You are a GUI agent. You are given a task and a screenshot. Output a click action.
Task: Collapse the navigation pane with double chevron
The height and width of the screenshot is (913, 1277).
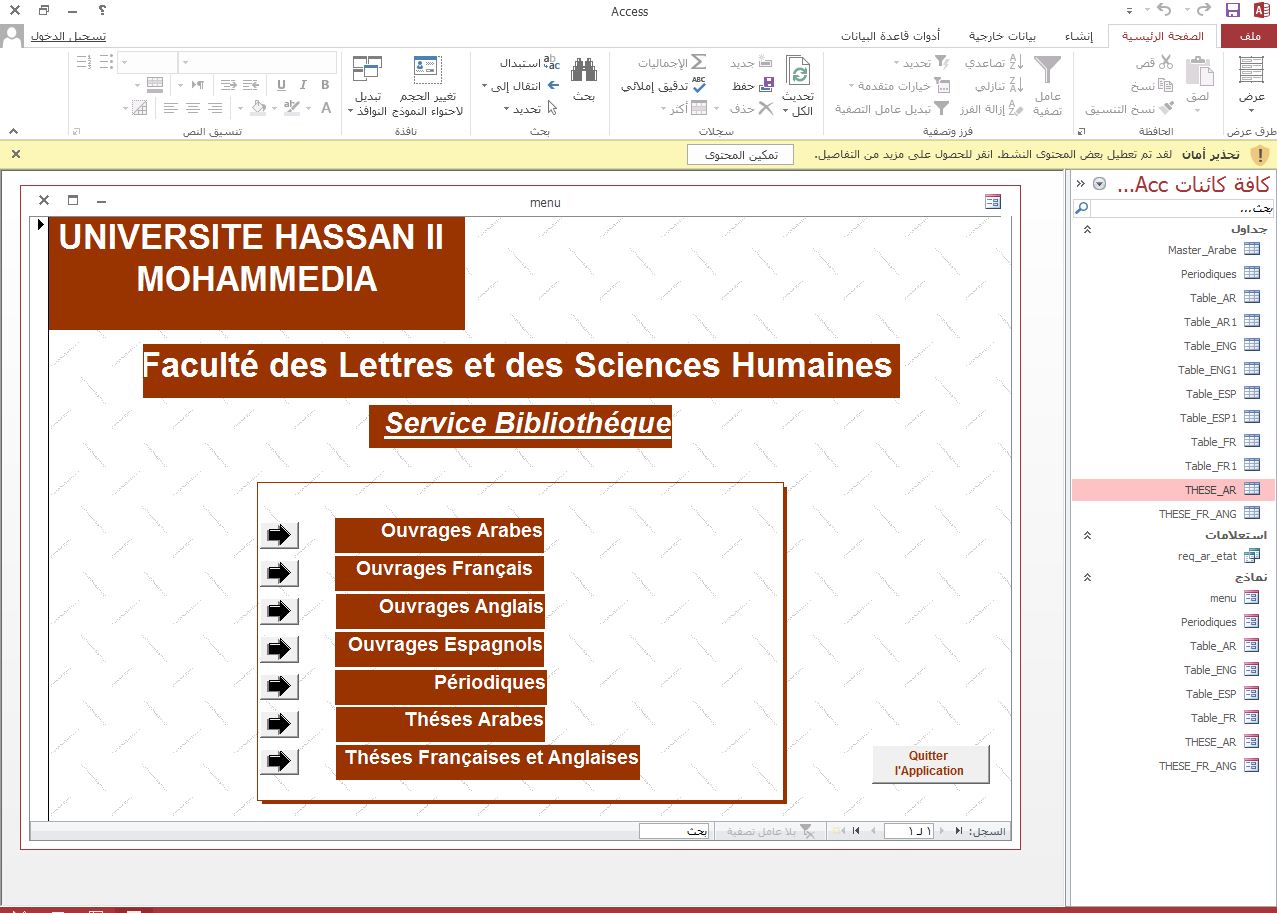tap(1080, 184)
